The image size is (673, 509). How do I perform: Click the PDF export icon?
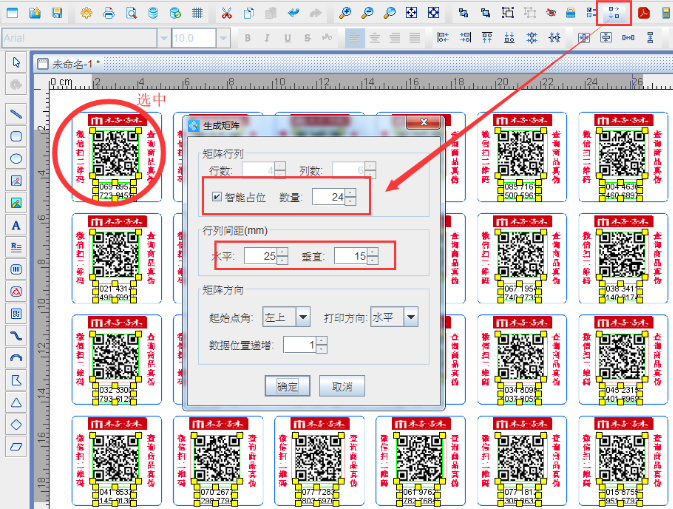point(646,13)
